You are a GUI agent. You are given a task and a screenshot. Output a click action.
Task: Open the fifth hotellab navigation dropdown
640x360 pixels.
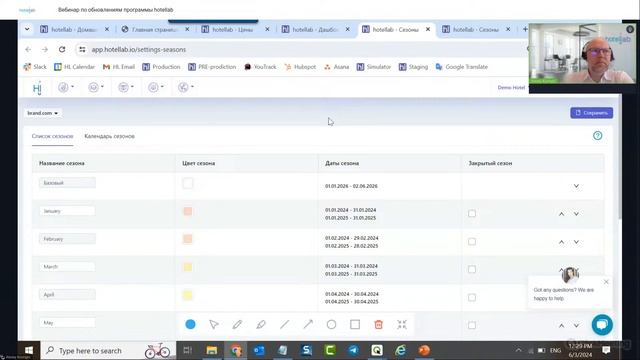point(186,87)
